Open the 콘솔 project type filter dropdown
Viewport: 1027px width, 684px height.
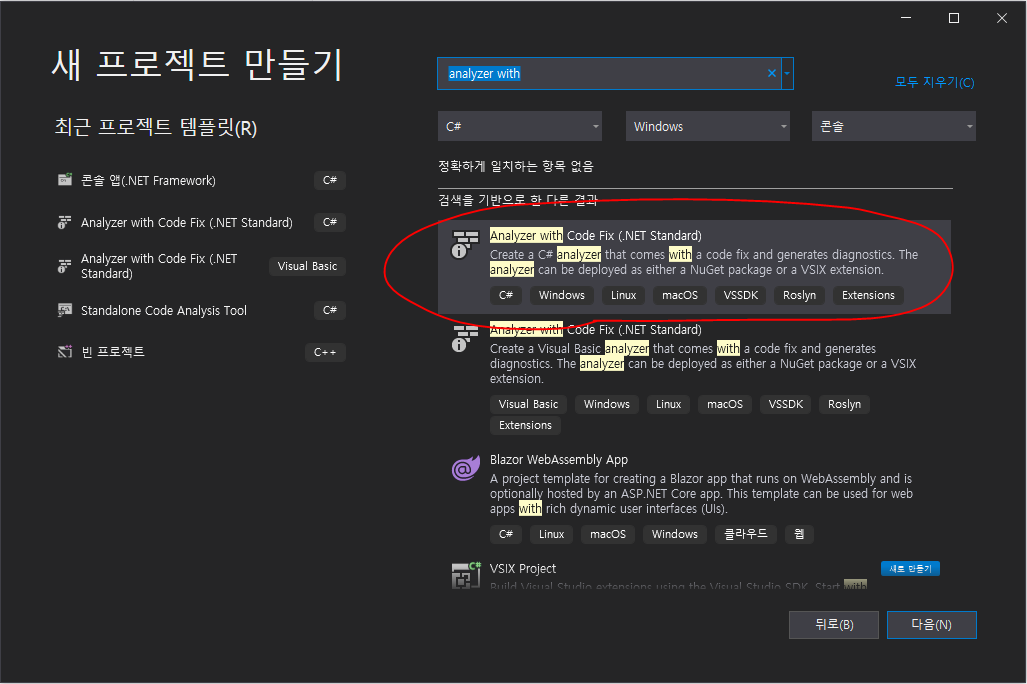point(894,126)
